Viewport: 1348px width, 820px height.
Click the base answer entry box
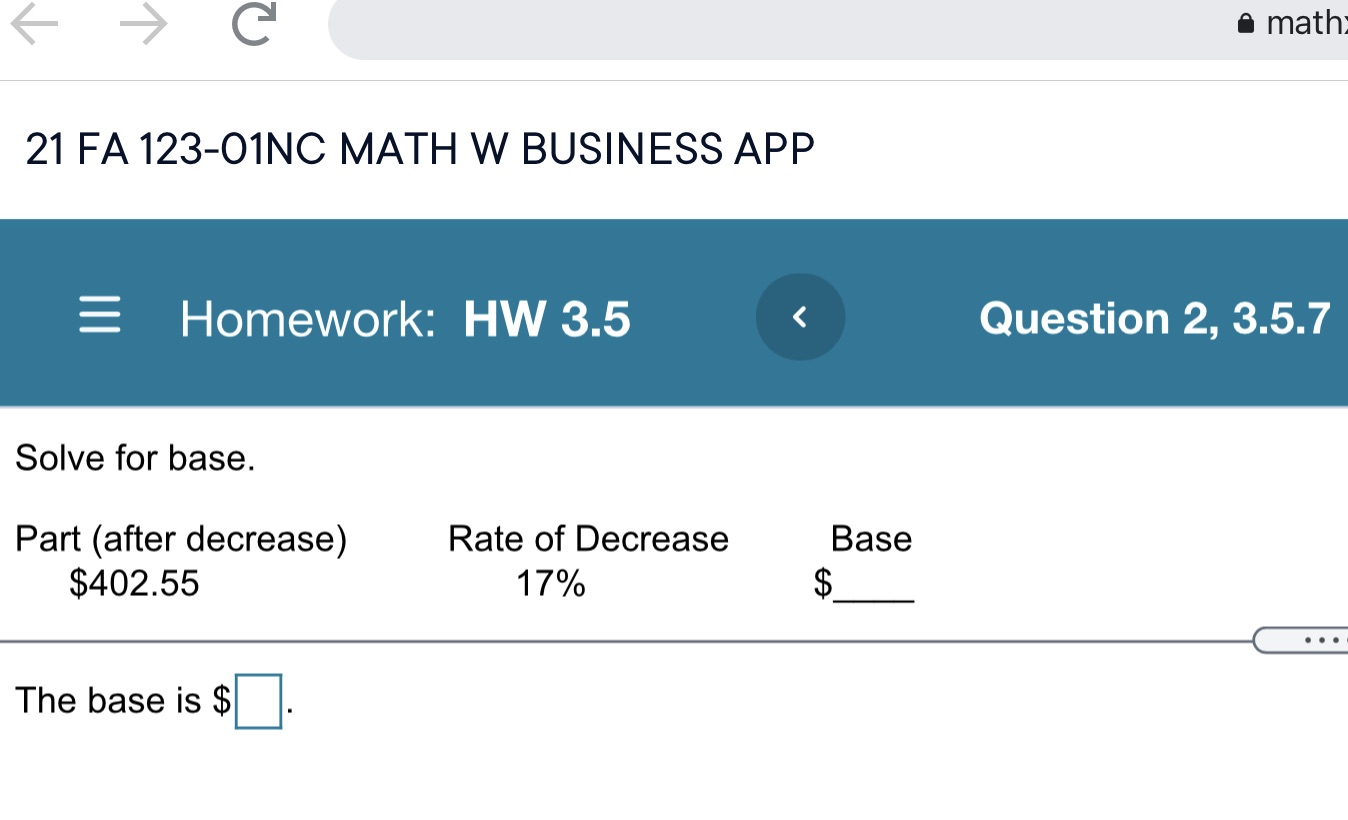click(x=260, y=700)
